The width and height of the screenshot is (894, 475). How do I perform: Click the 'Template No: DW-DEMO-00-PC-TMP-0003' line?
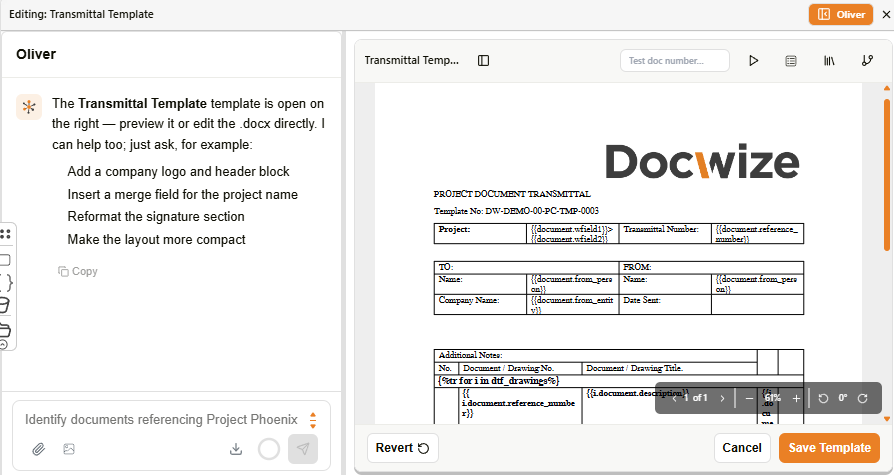click(516, 211)
